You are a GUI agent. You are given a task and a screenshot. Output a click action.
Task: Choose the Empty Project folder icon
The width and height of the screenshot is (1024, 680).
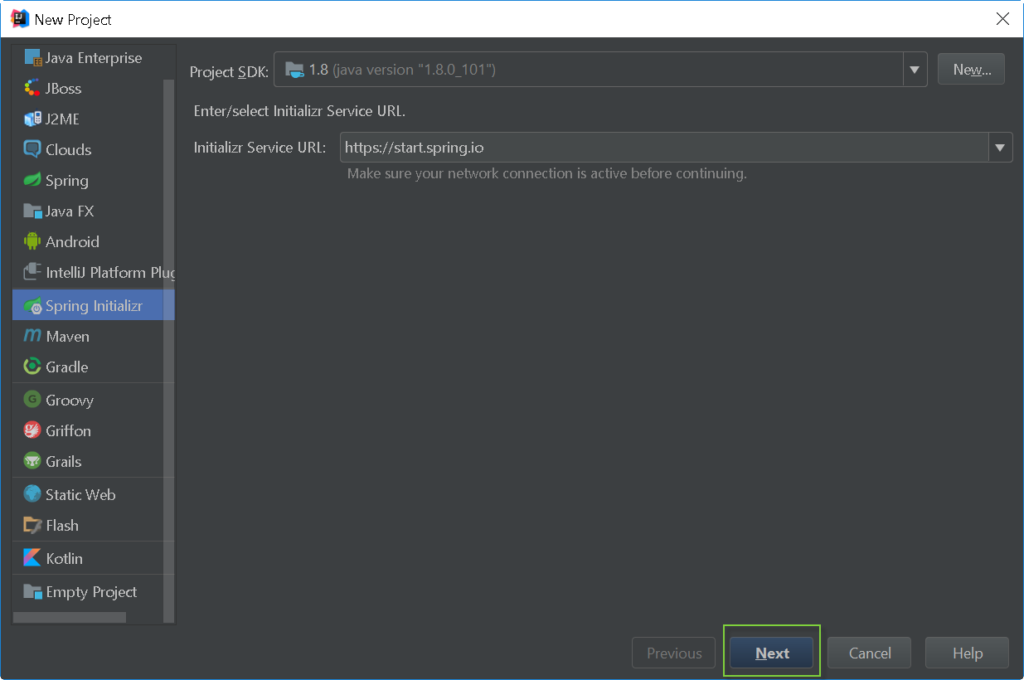click(33, 591)
